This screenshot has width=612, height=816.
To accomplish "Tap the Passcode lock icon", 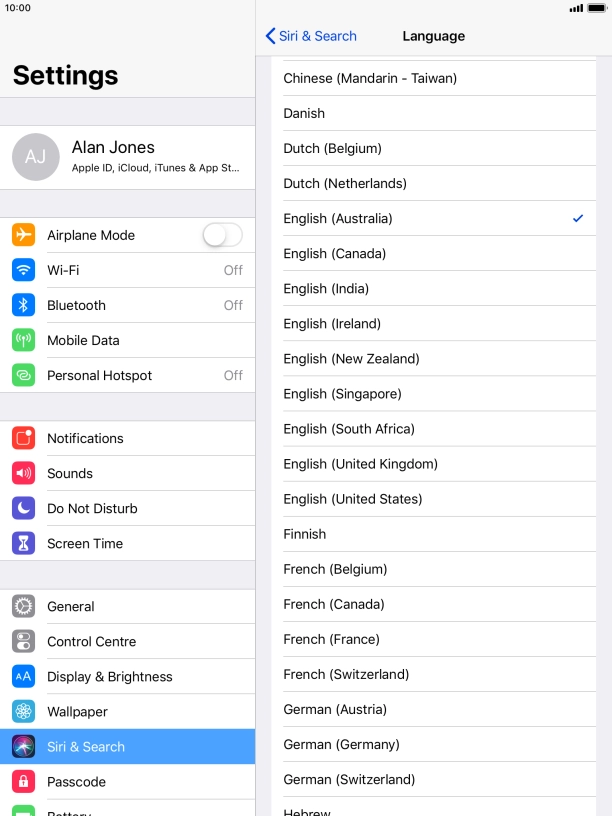I will pos(23,782).
